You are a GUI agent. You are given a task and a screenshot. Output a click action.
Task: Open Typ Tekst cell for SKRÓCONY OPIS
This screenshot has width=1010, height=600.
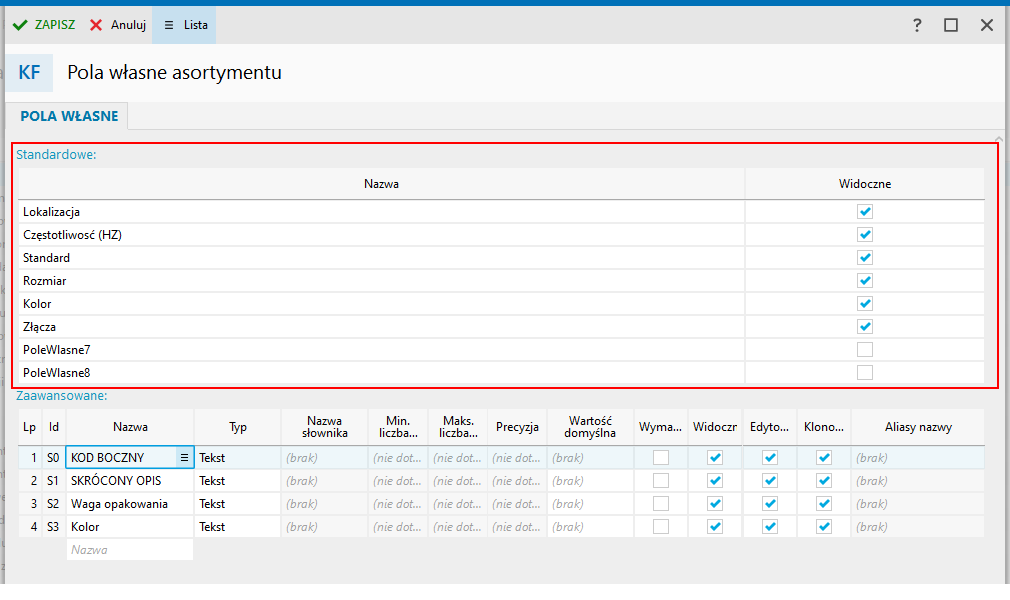point(237,481)
